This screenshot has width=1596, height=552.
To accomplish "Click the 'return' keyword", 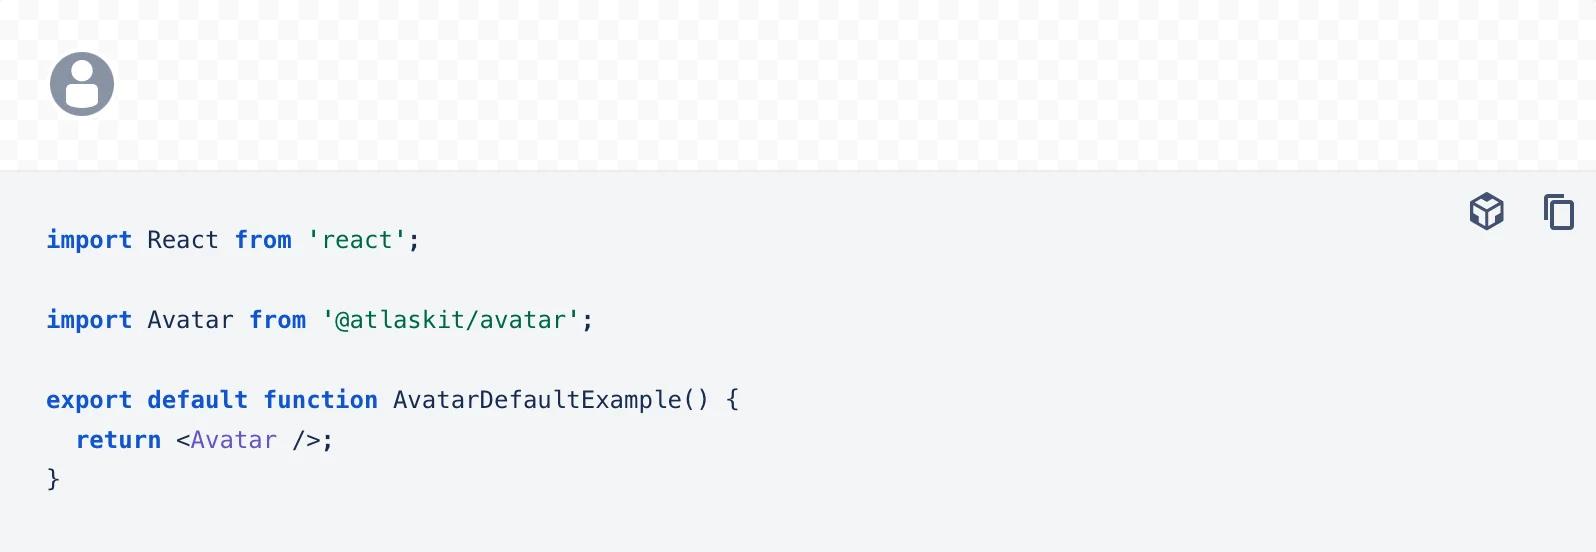I will click(x=118, y=440).
